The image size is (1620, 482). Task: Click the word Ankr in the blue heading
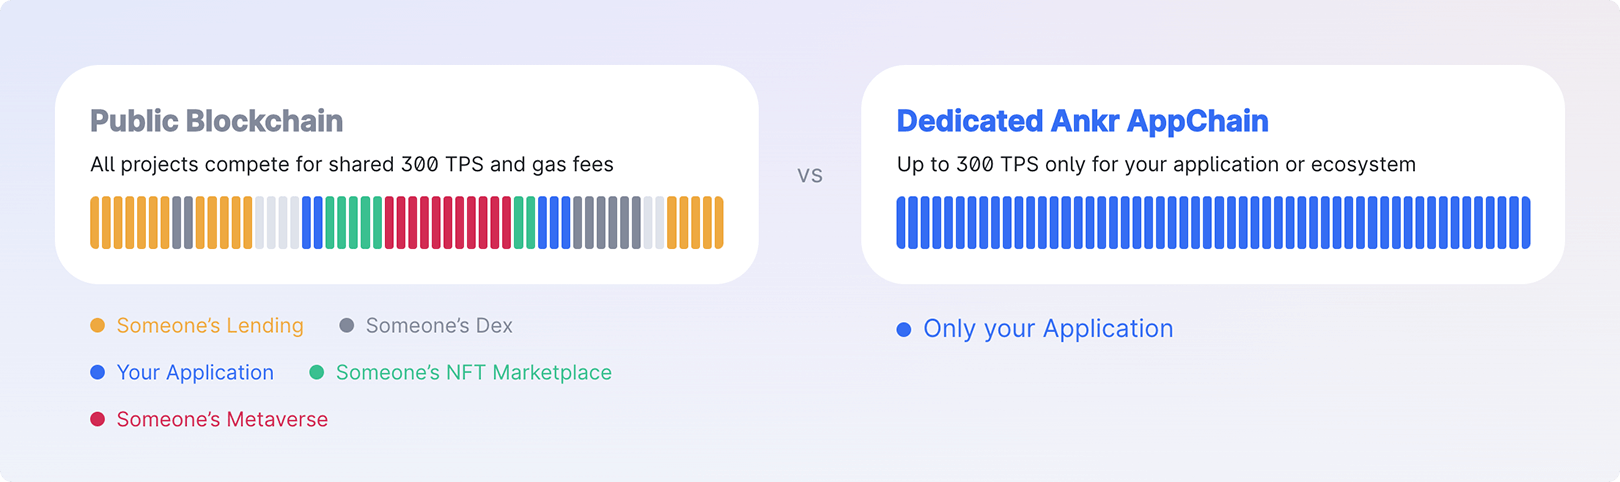point(1085,121)
